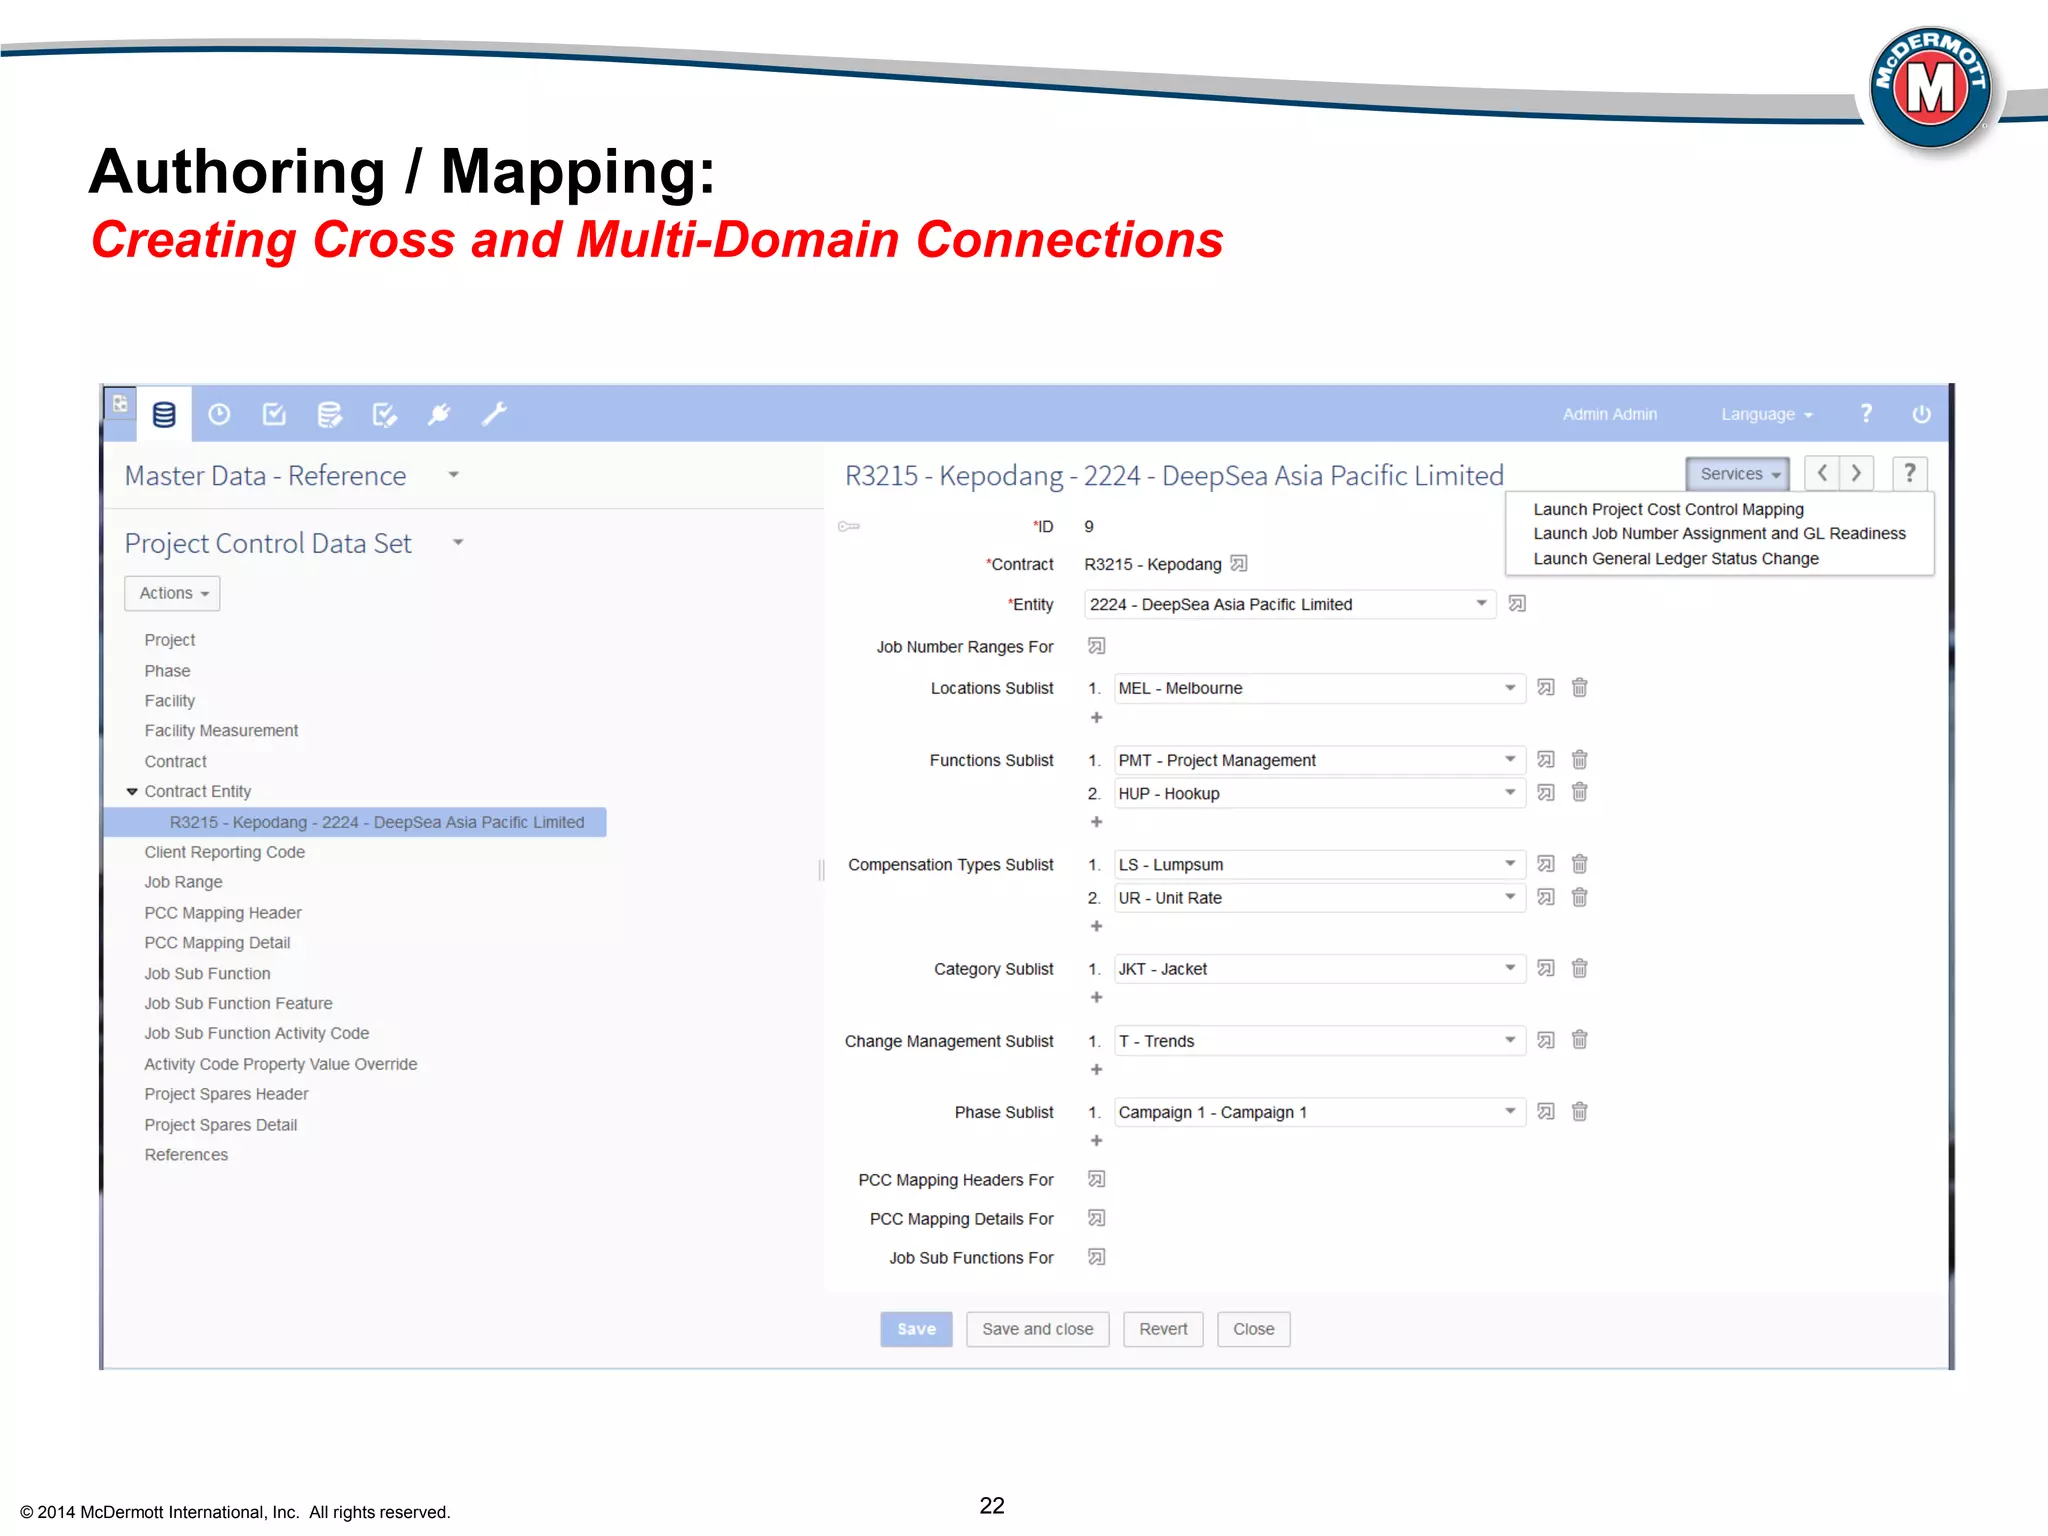Open the Entity dropdown 2224 - DeepSea
Viewport: 2048px width, 1536px height.
[1290, 604]
